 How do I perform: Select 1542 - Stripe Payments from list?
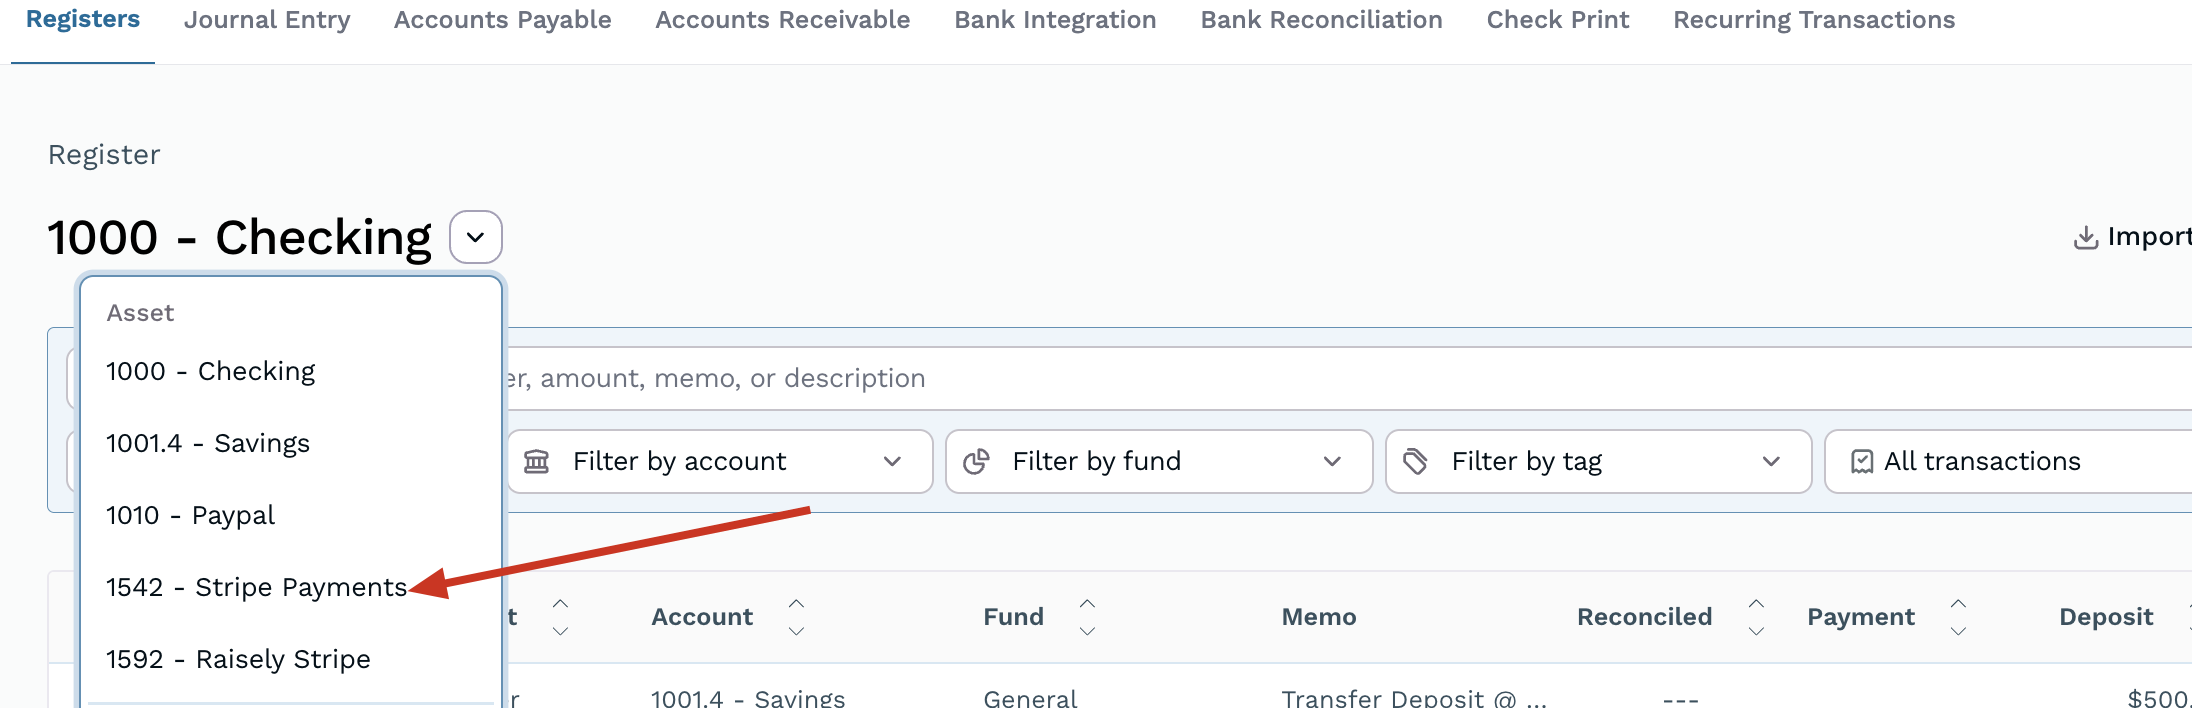pos(256,587)
